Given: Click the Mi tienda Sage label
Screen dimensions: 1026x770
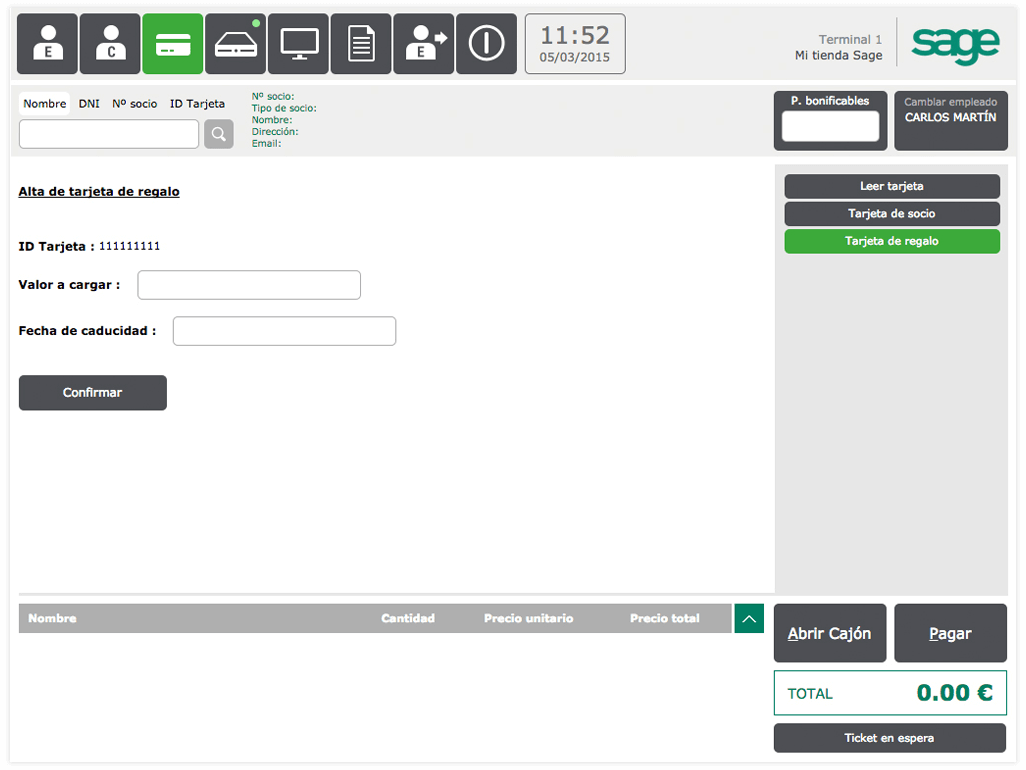Looking at the screenshot, I should pos(839,56).
